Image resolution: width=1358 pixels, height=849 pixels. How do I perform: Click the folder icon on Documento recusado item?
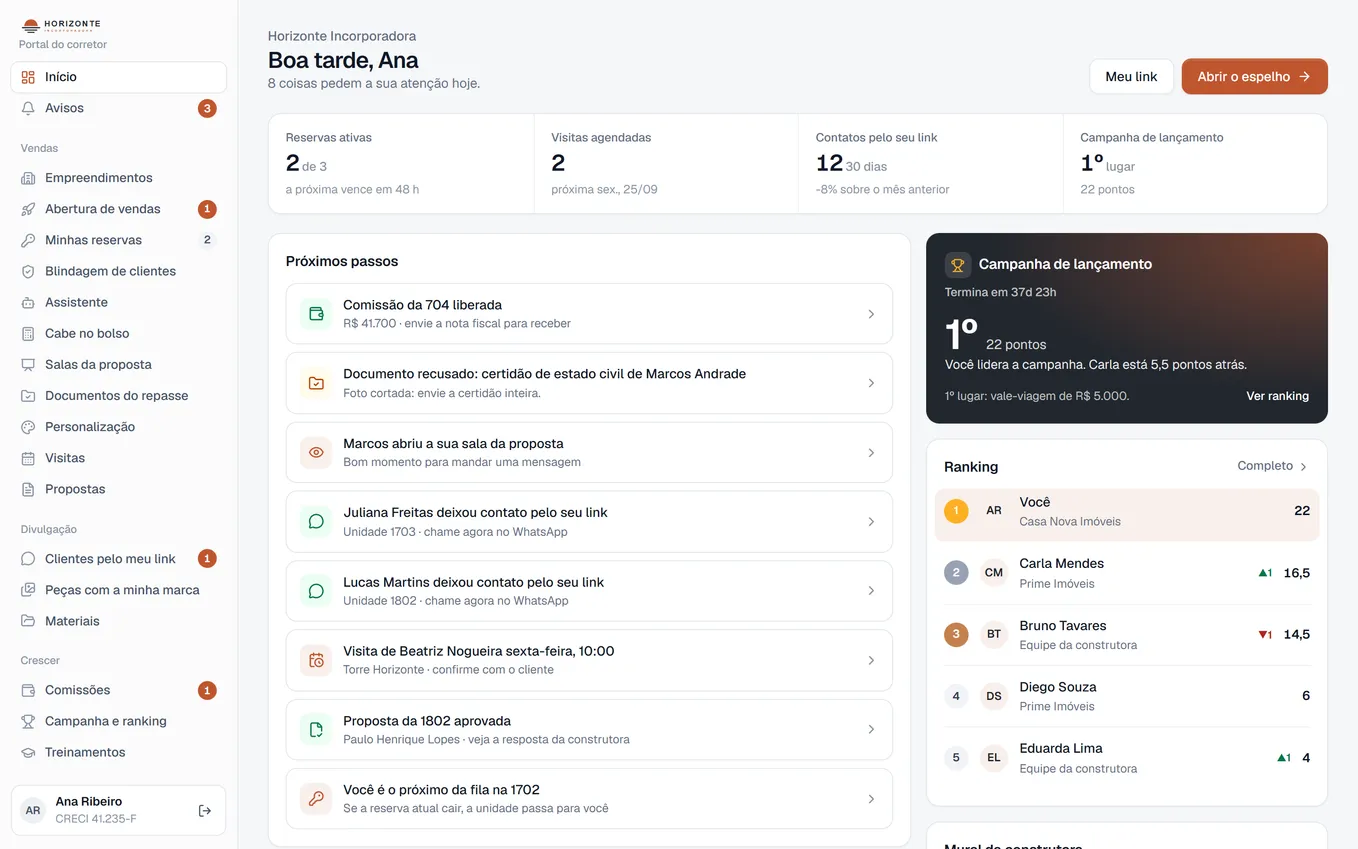316,383
